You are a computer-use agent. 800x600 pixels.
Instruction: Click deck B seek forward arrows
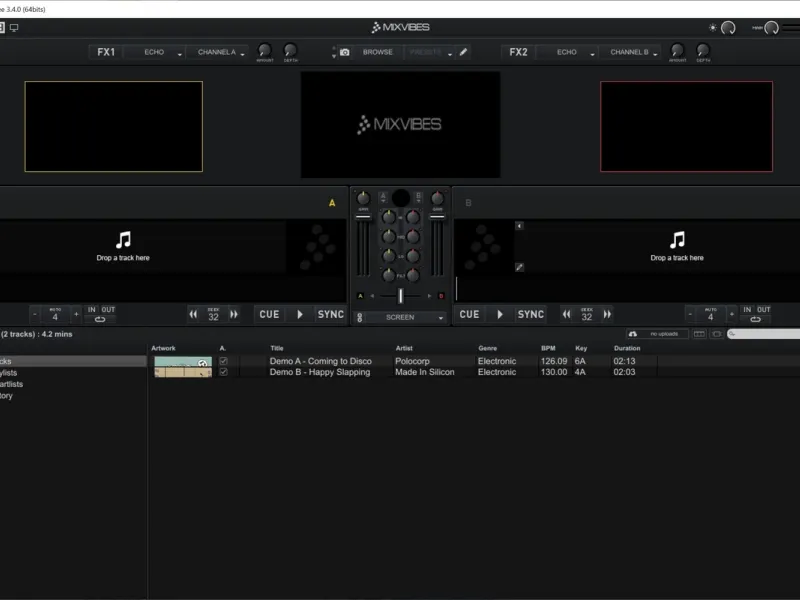point(607,314)
